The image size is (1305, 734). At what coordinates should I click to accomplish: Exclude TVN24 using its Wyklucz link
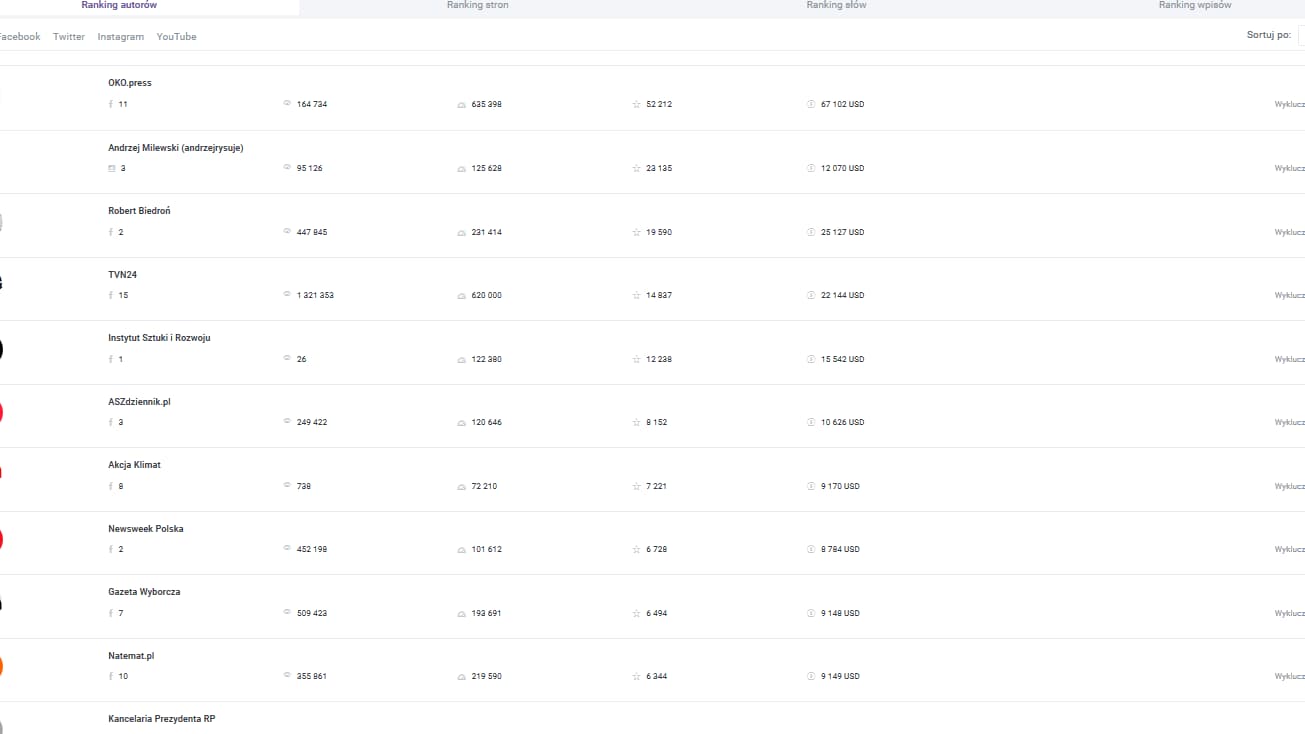coord(1289,295)
